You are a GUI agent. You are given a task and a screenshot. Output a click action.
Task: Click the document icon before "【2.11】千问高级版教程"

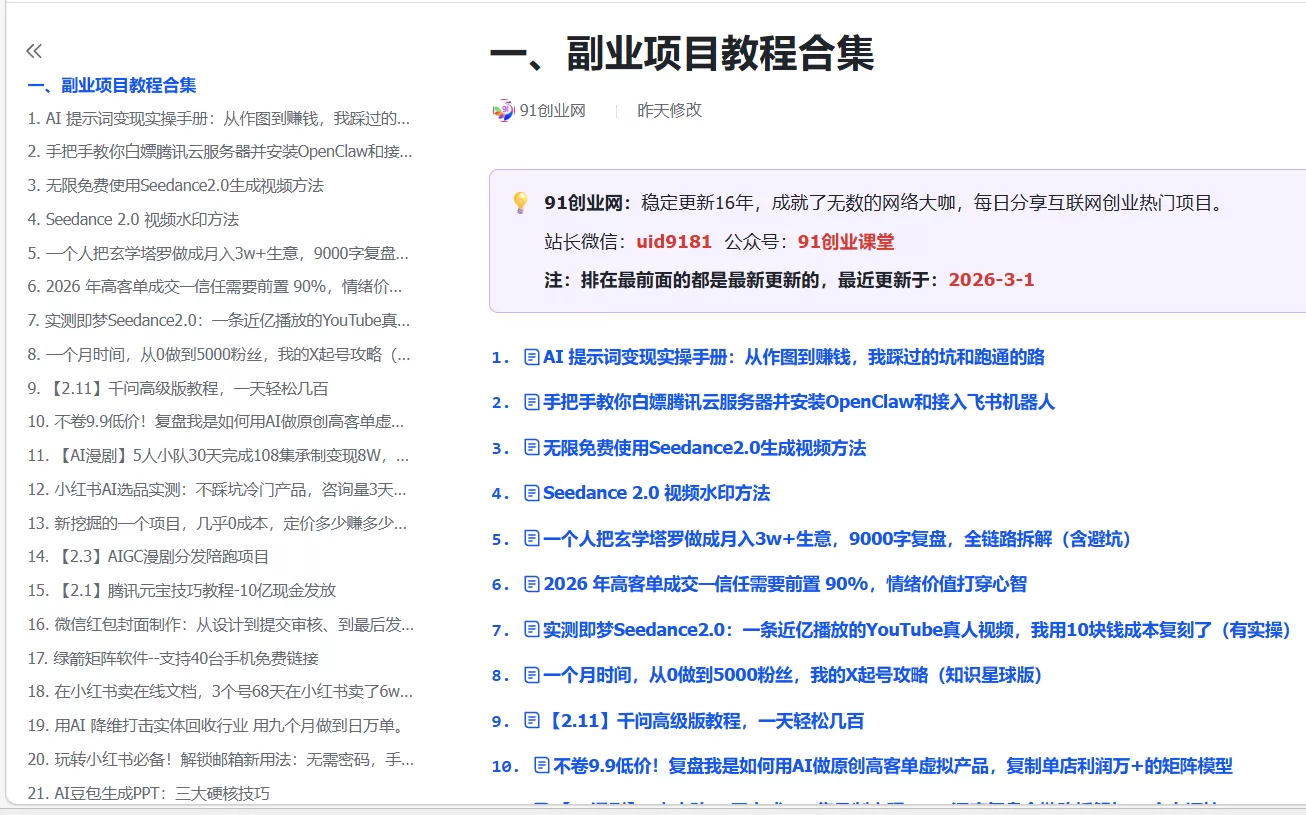click(532, 720)
